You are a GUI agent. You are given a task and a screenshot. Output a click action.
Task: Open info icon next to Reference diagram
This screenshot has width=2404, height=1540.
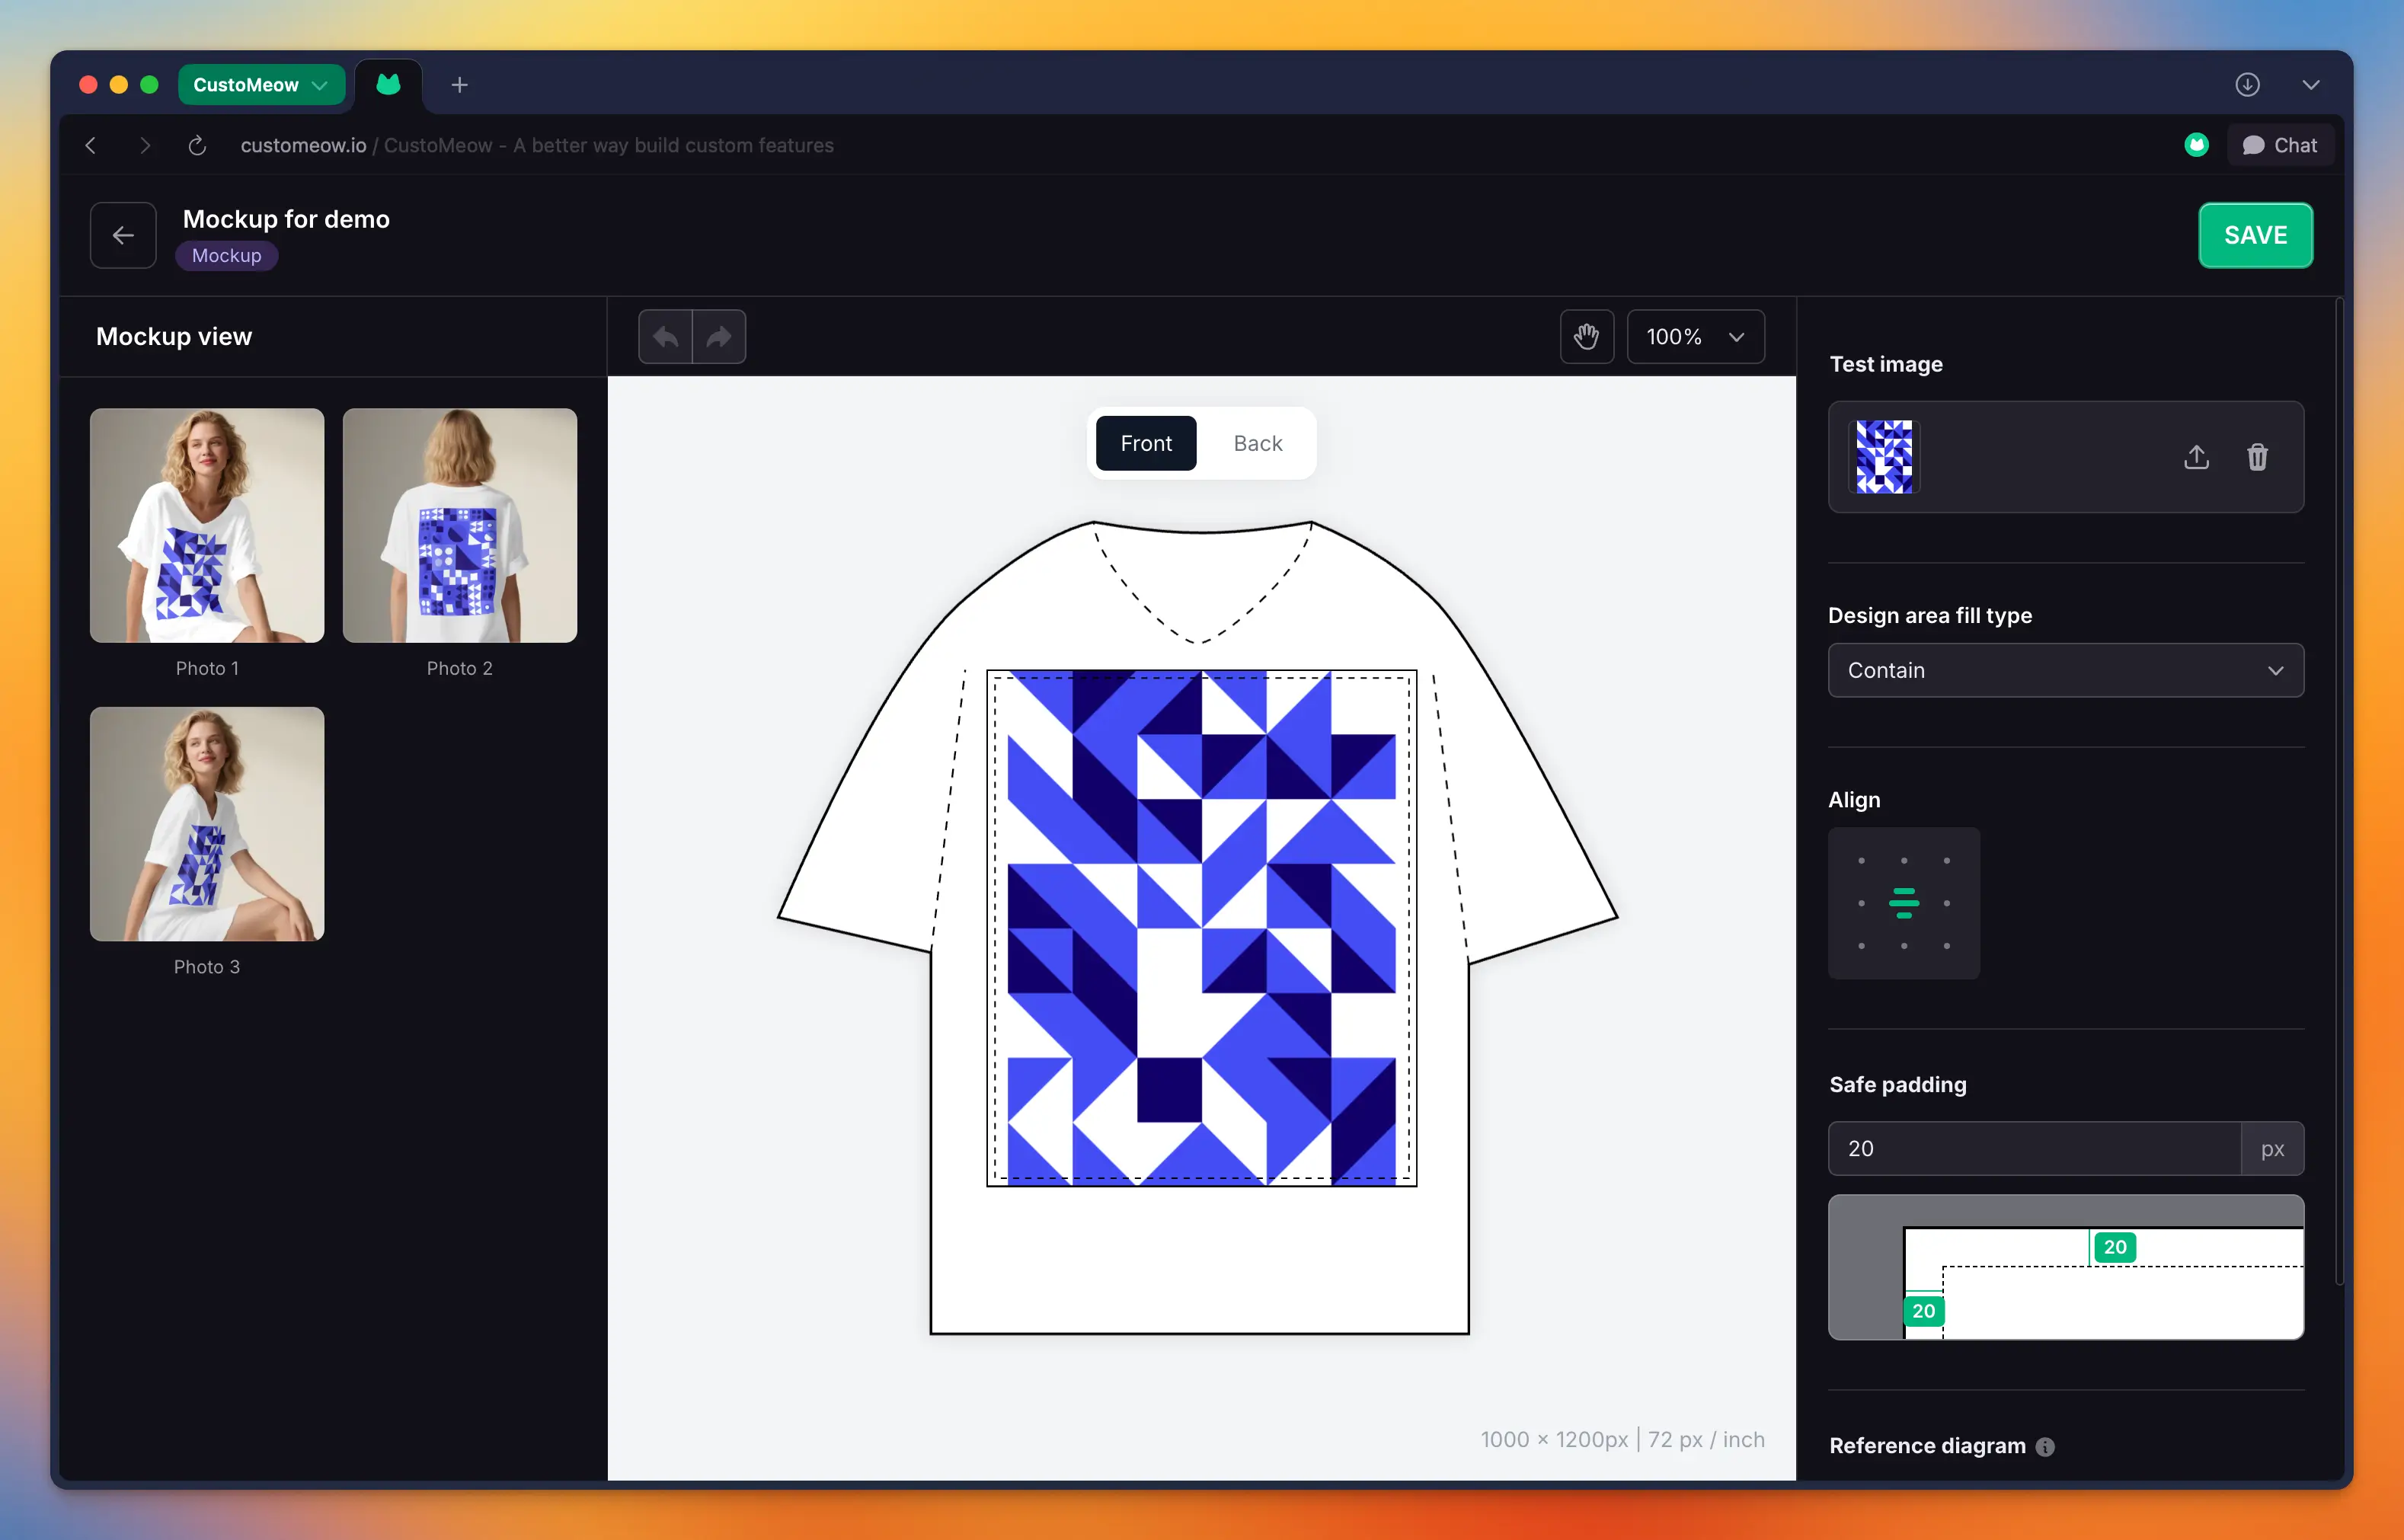(2045, 1446)
